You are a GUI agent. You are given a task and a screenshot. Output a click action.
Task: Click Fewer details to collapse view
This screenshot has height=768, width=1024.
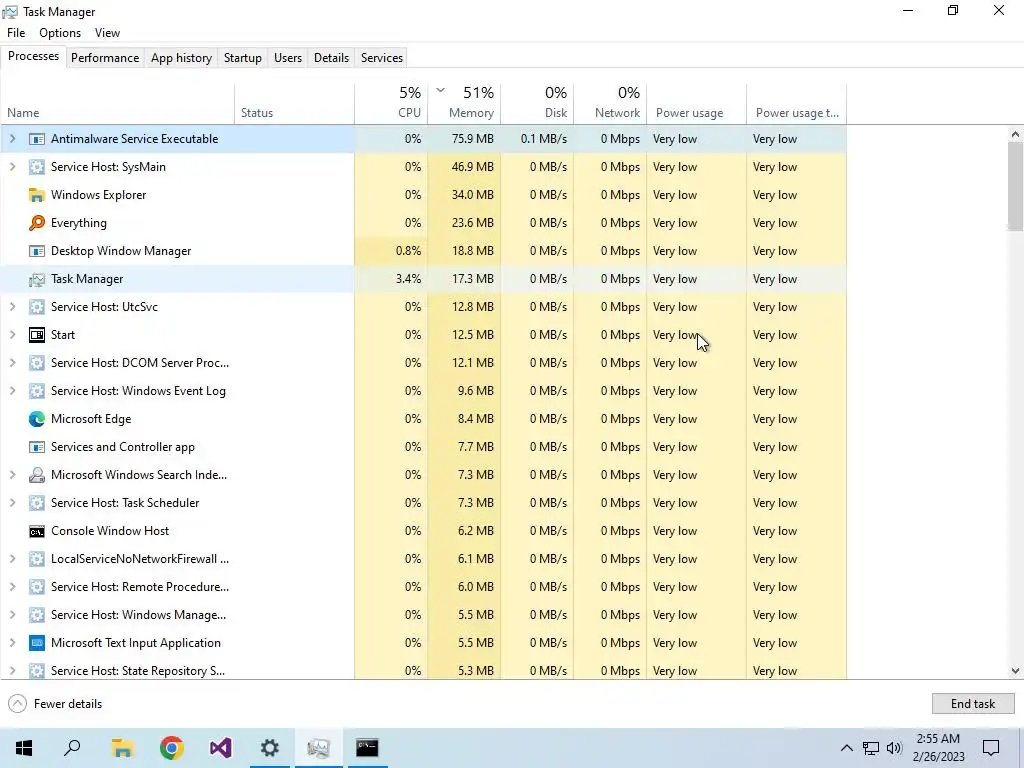(56, 703)
